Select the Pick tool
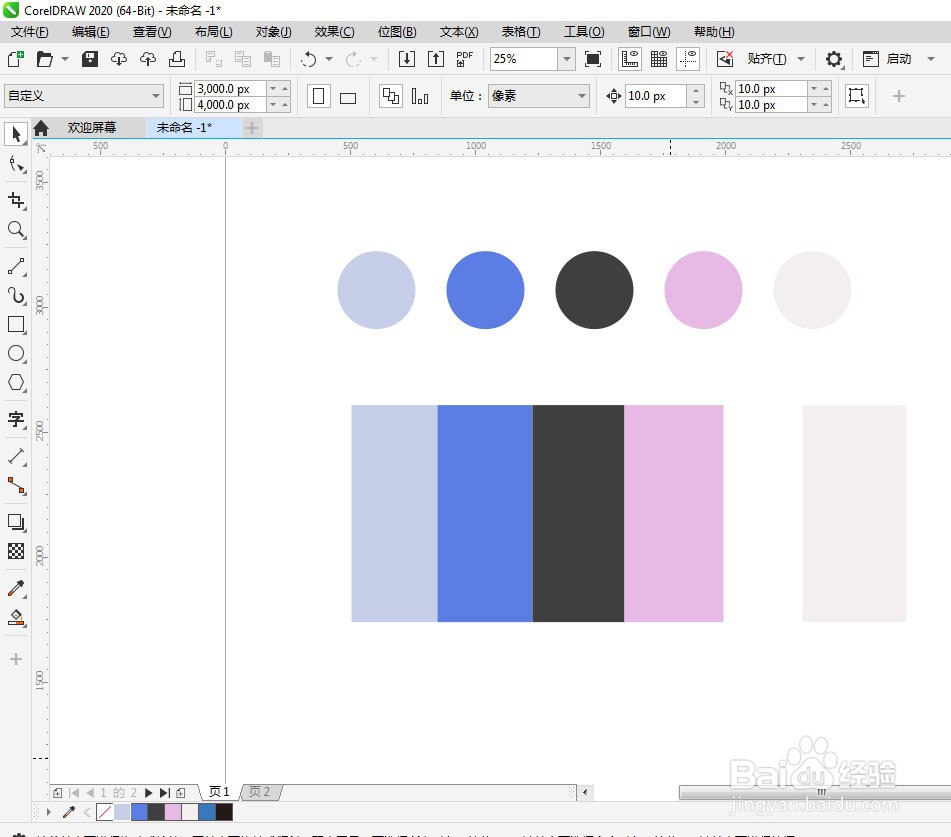951x837 pixels. (16, 134)
